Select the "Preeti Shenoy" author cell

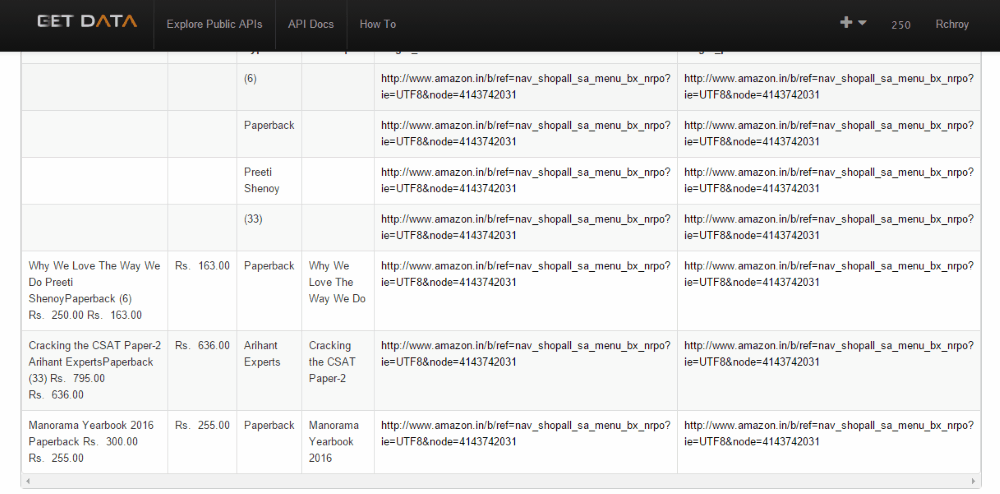[x=269, y=181]
